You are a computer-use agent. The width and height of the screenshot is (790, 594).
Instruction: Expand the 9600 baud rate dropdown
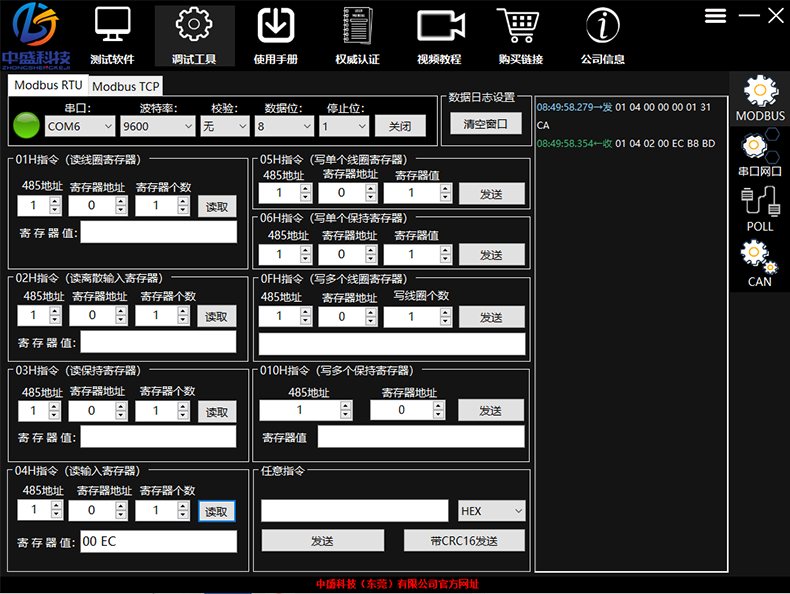(x=157, y=126)
